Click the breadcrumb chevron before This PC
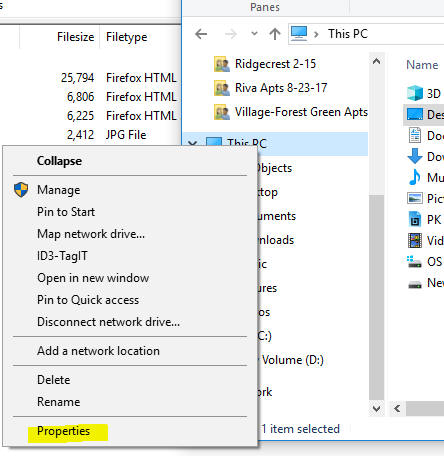The height and width of the screenshot is (456, 444). 316,34
